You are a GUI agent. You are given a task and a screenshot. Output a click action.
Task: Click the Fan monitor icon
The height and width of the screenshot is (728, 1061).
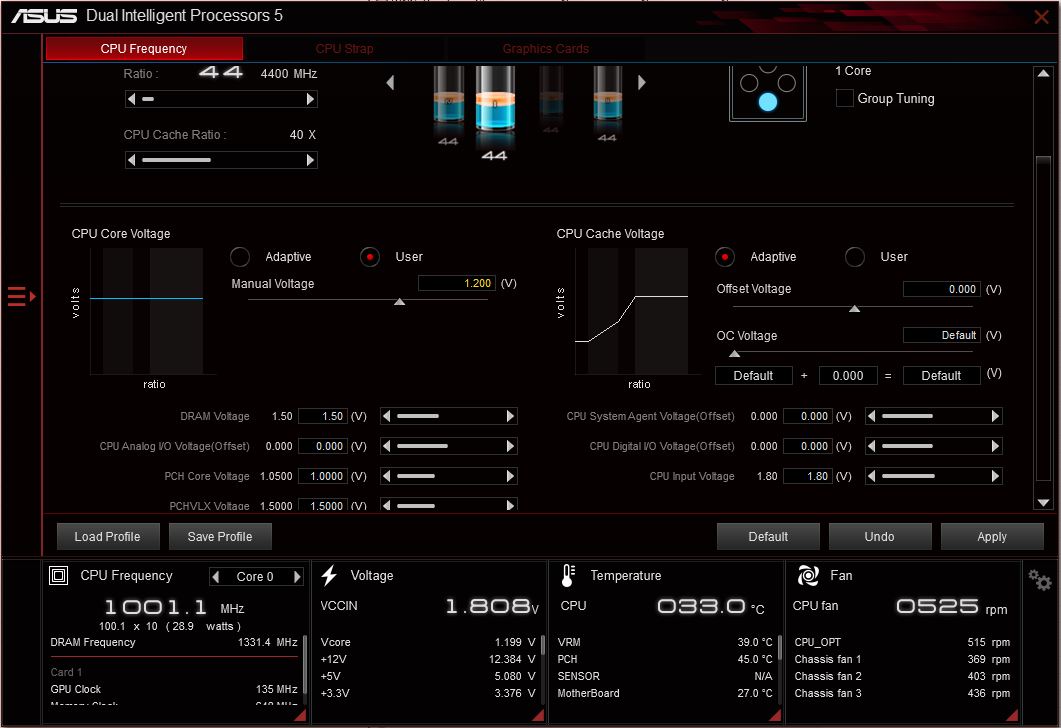[808, 576]
